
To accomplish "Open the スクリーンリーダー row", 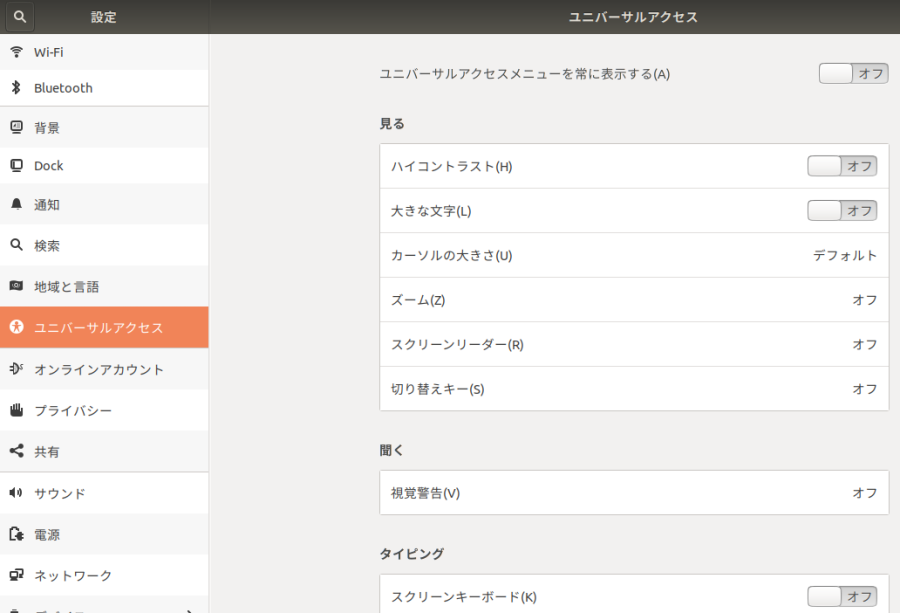I will pos(634,344).
